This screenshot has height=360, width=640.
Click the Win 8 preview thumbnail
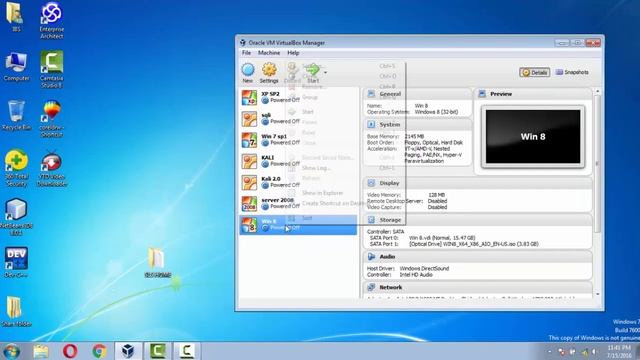coord(533,137)
